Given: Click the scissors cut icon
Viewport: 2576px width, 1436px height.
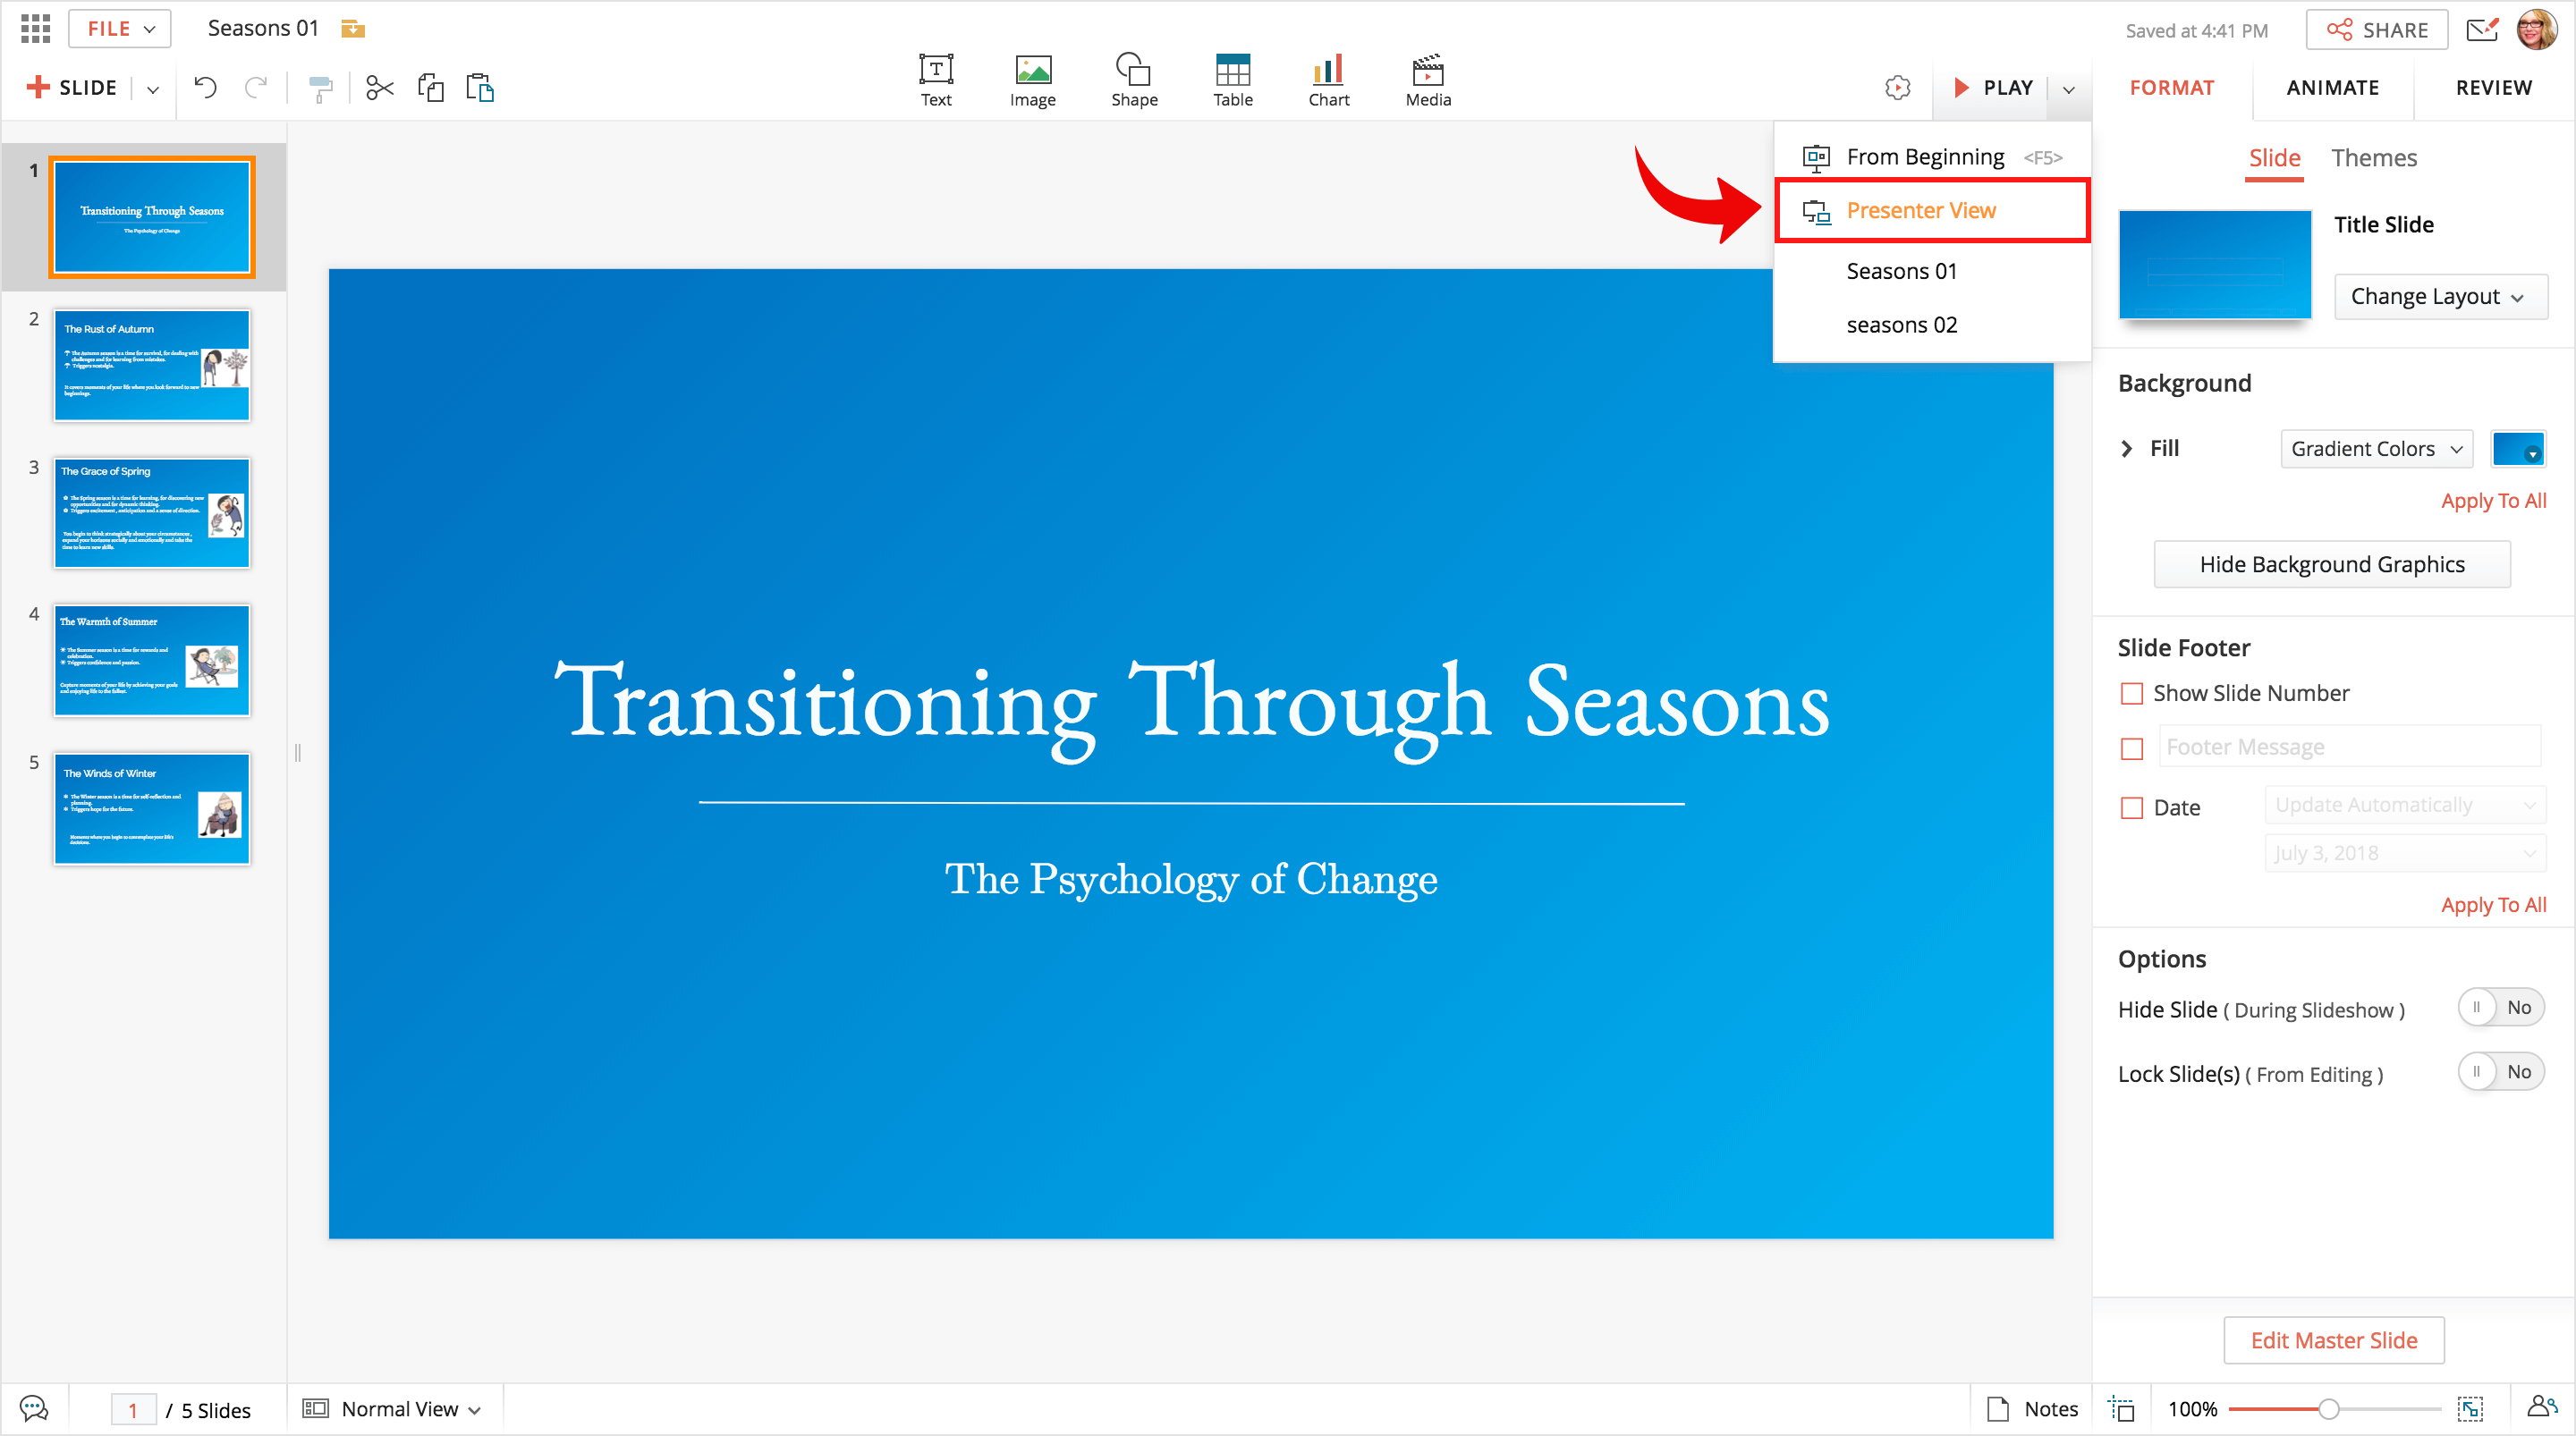Looking at the screenshot, I should [x=379, y=88].
